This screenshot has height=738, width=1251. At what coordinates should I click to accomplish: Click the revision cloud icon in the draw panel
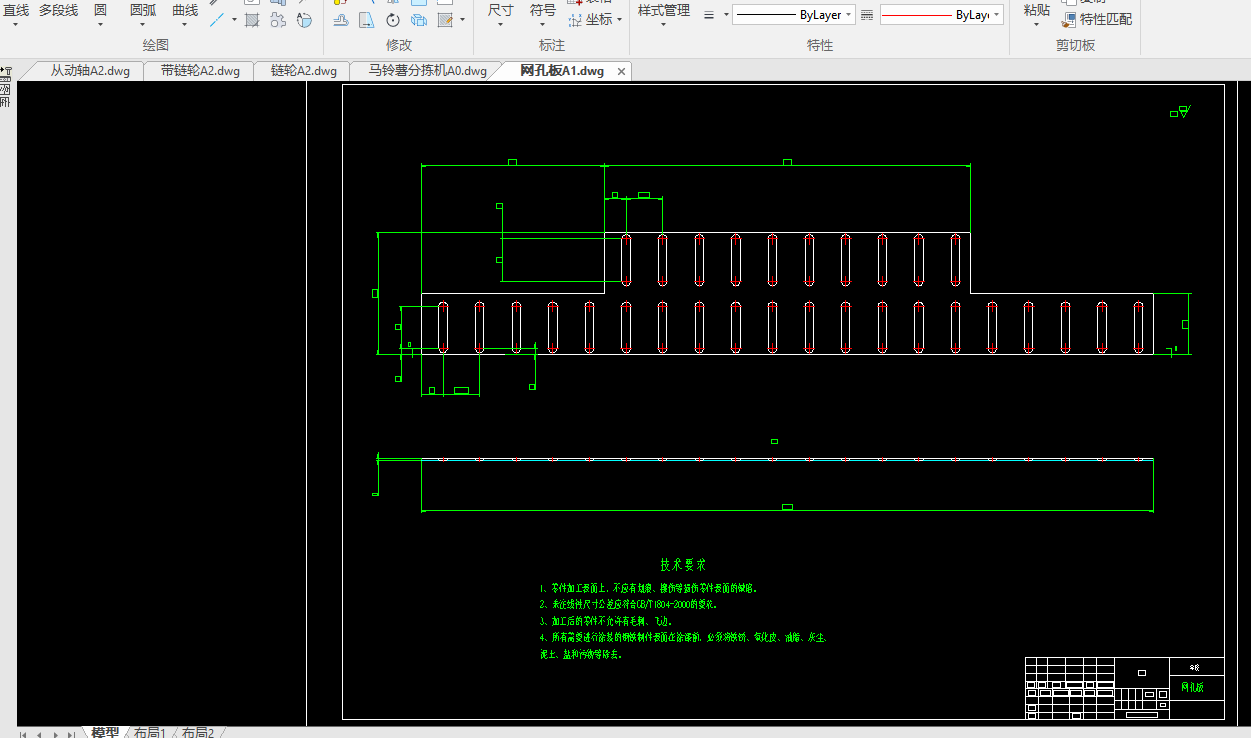point(278,20)
